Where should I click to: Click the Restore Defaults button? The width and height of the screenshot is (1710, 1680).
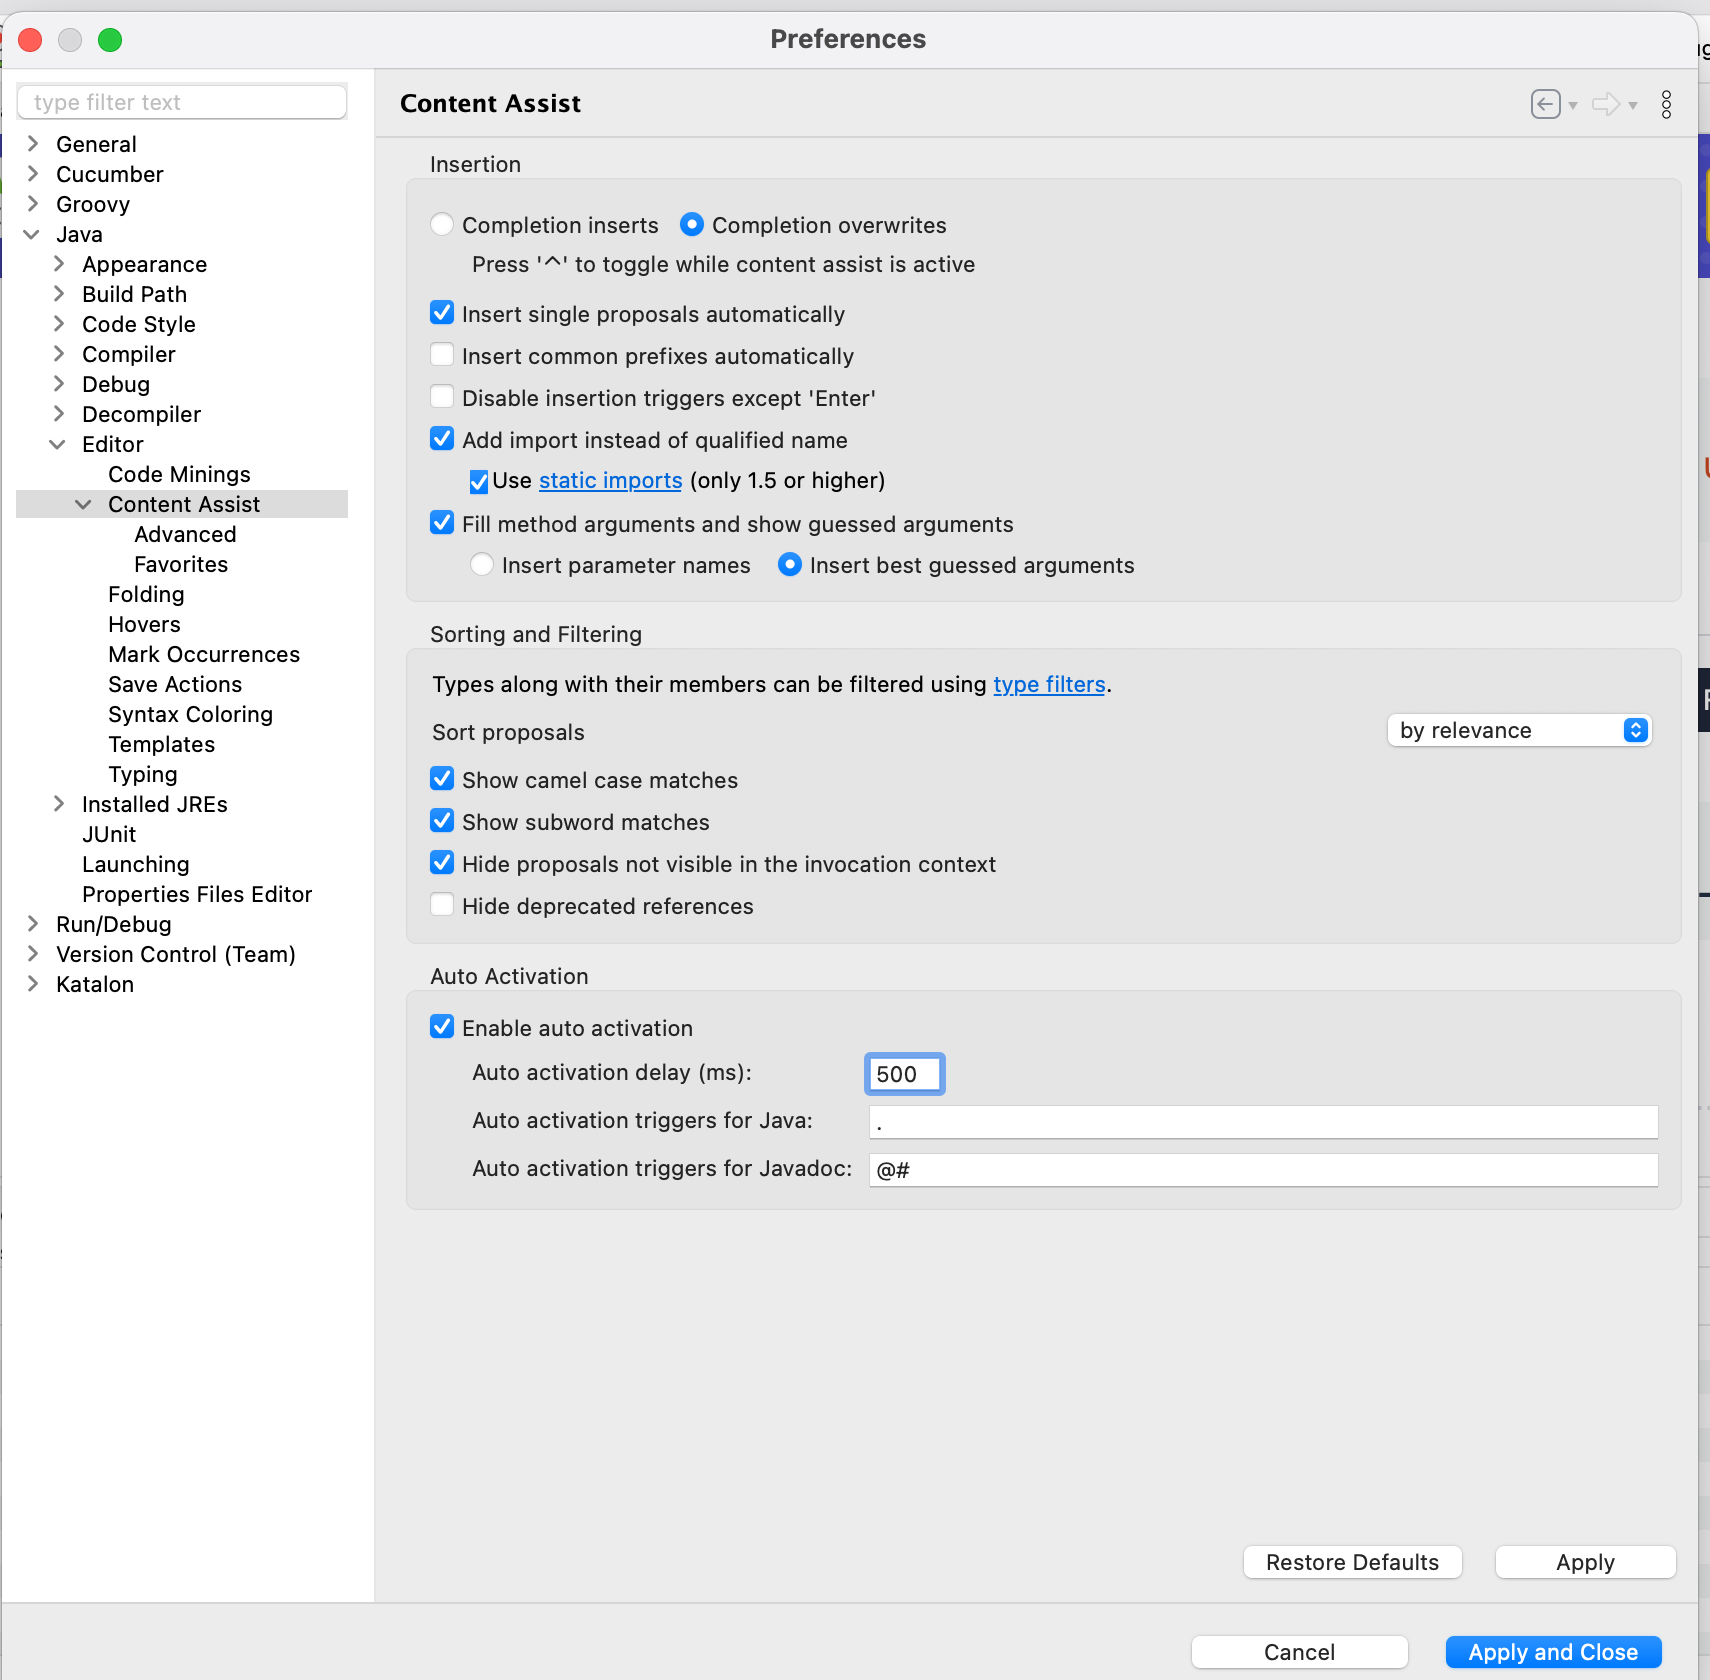pos(1352,1562)
